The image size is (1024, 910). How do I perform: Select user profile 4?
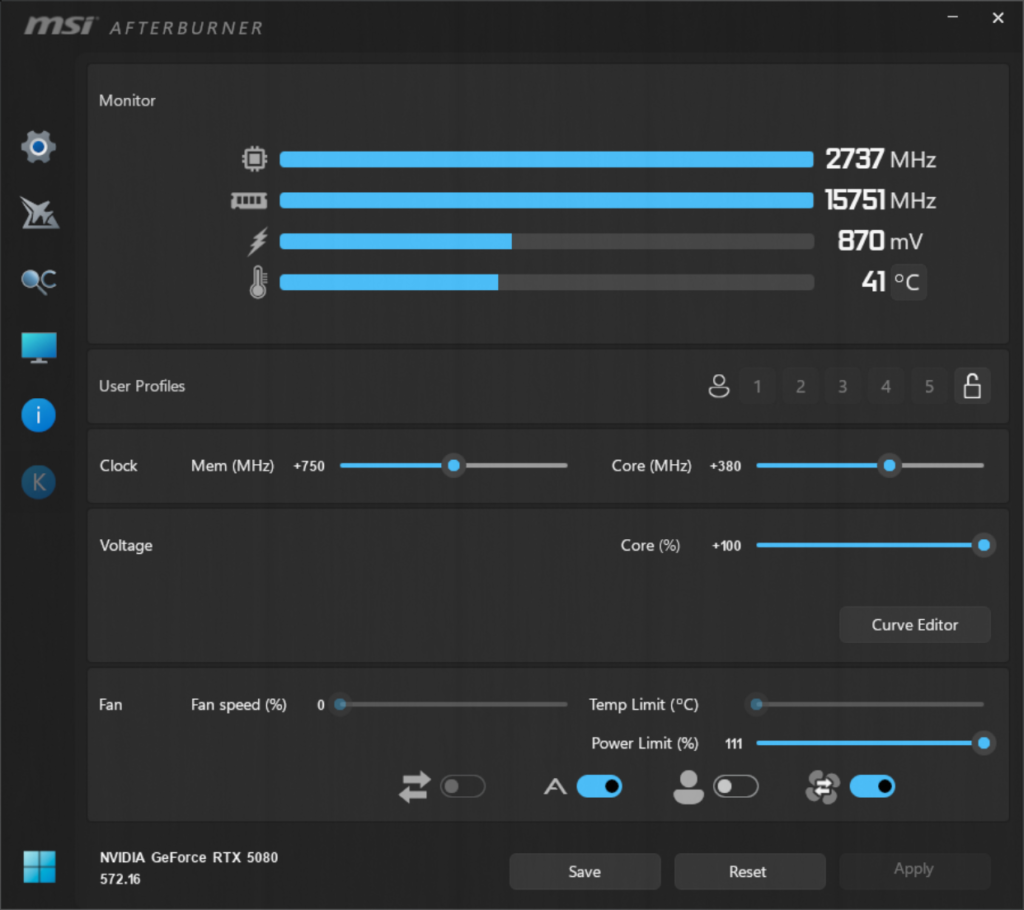pyautogui.click(x=886, y=386)
